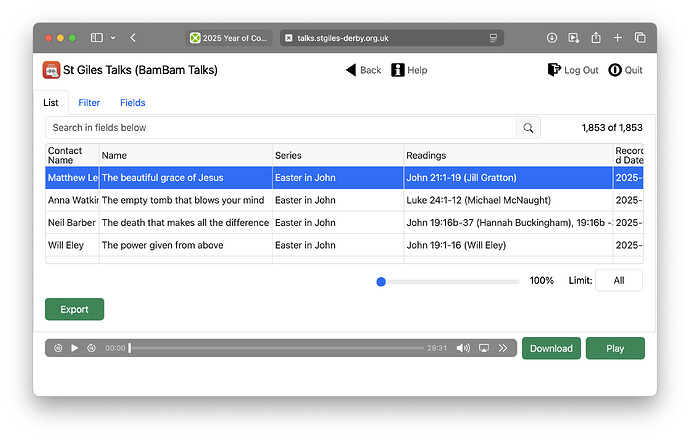690x439 pixels.
Task: Open the Help page
Action: 409,70
